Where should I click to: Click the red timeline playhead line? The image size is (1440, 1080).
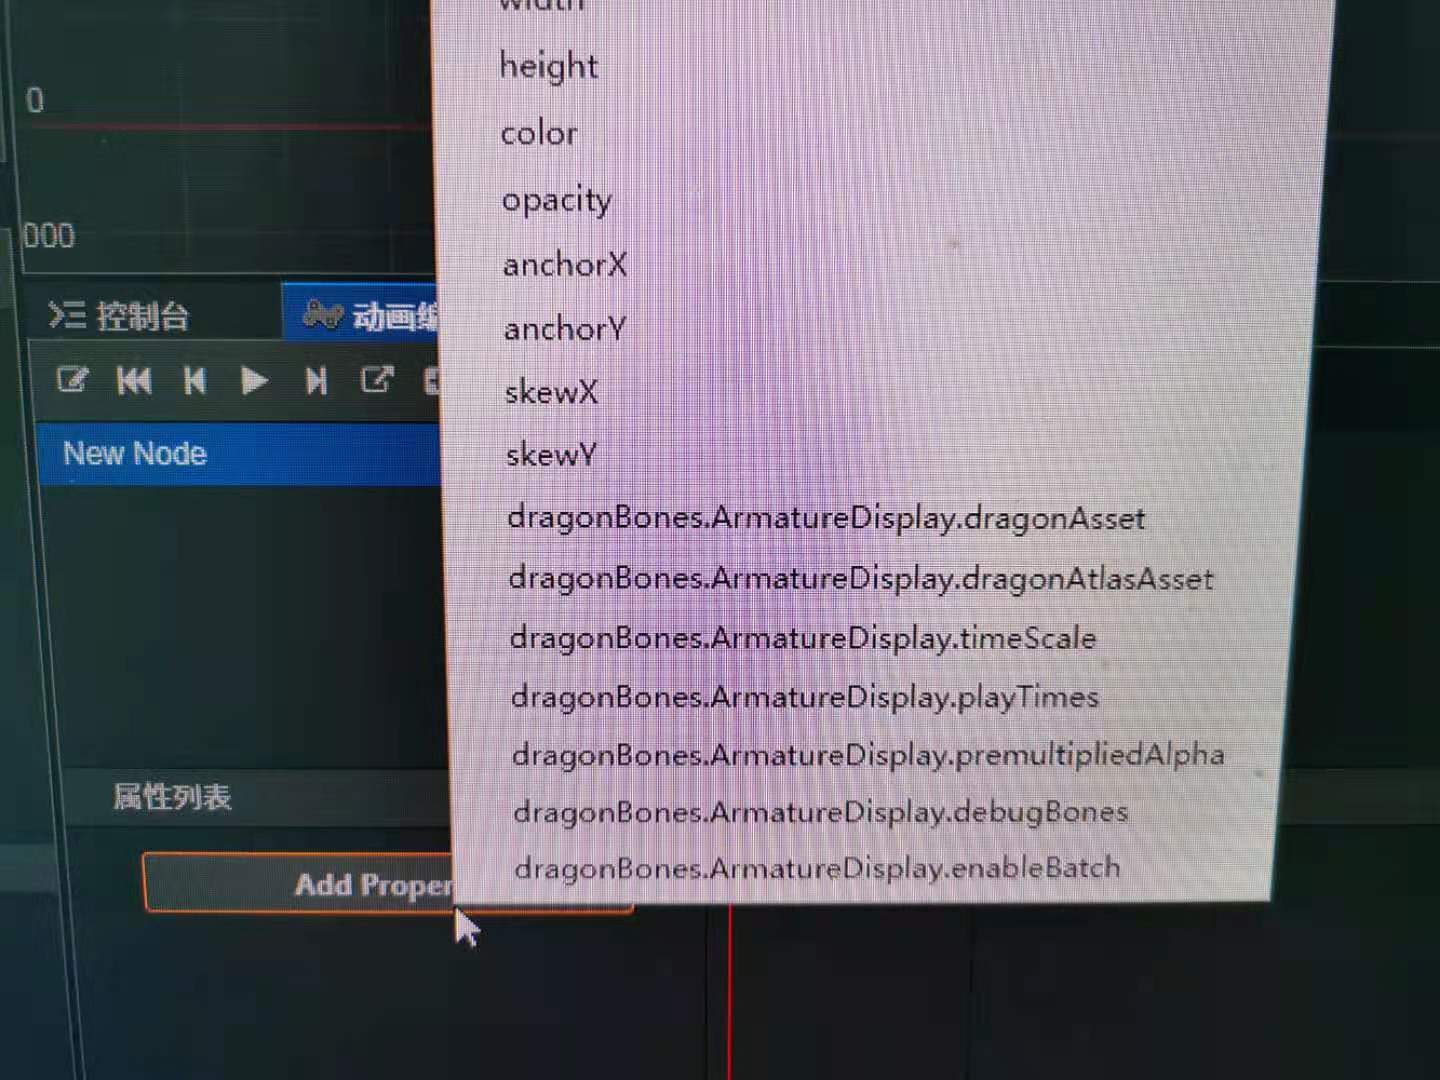click(x=730, y=990)
